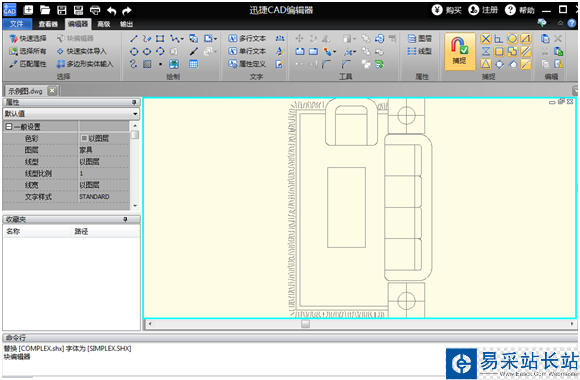
Task: Switch to the 查看器 viewer tab
Action: tap(48, 24)
